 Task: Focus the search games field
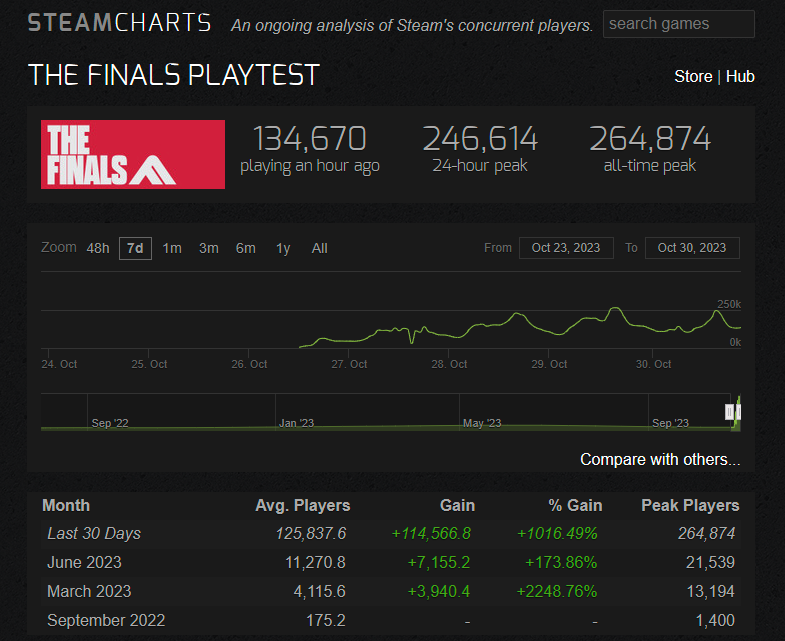coord(678,24)
